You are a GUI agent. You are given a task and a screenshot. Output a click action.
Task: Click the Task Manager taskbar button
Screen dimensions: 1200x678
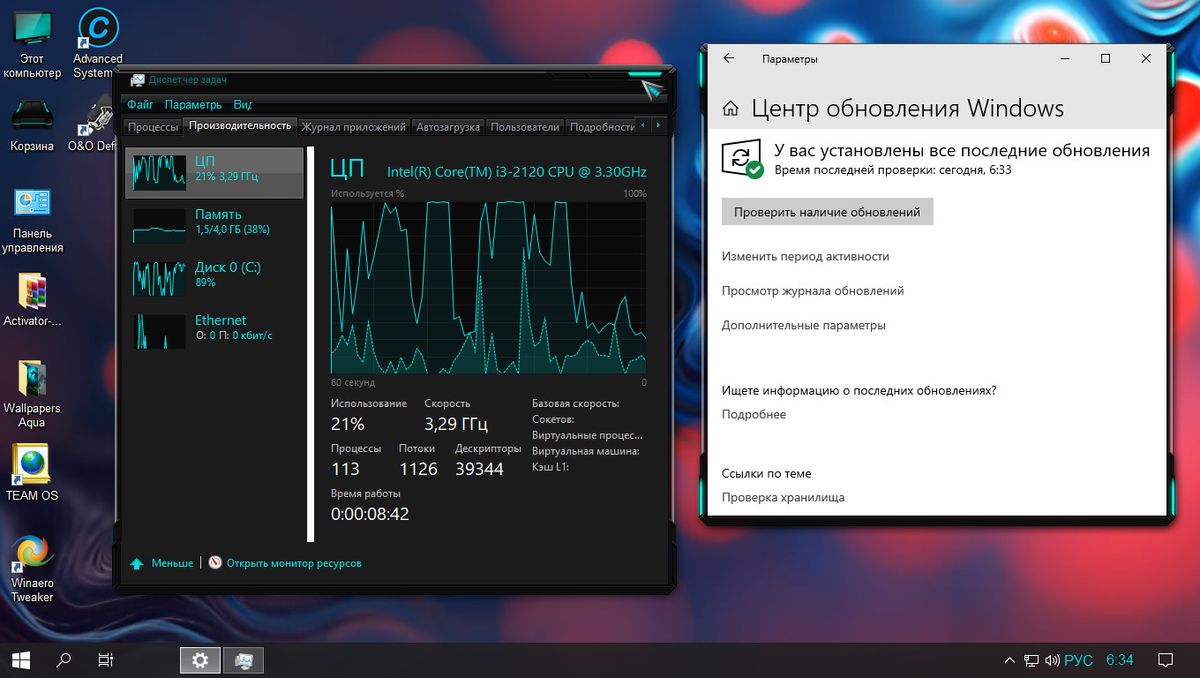click(243, 660)
